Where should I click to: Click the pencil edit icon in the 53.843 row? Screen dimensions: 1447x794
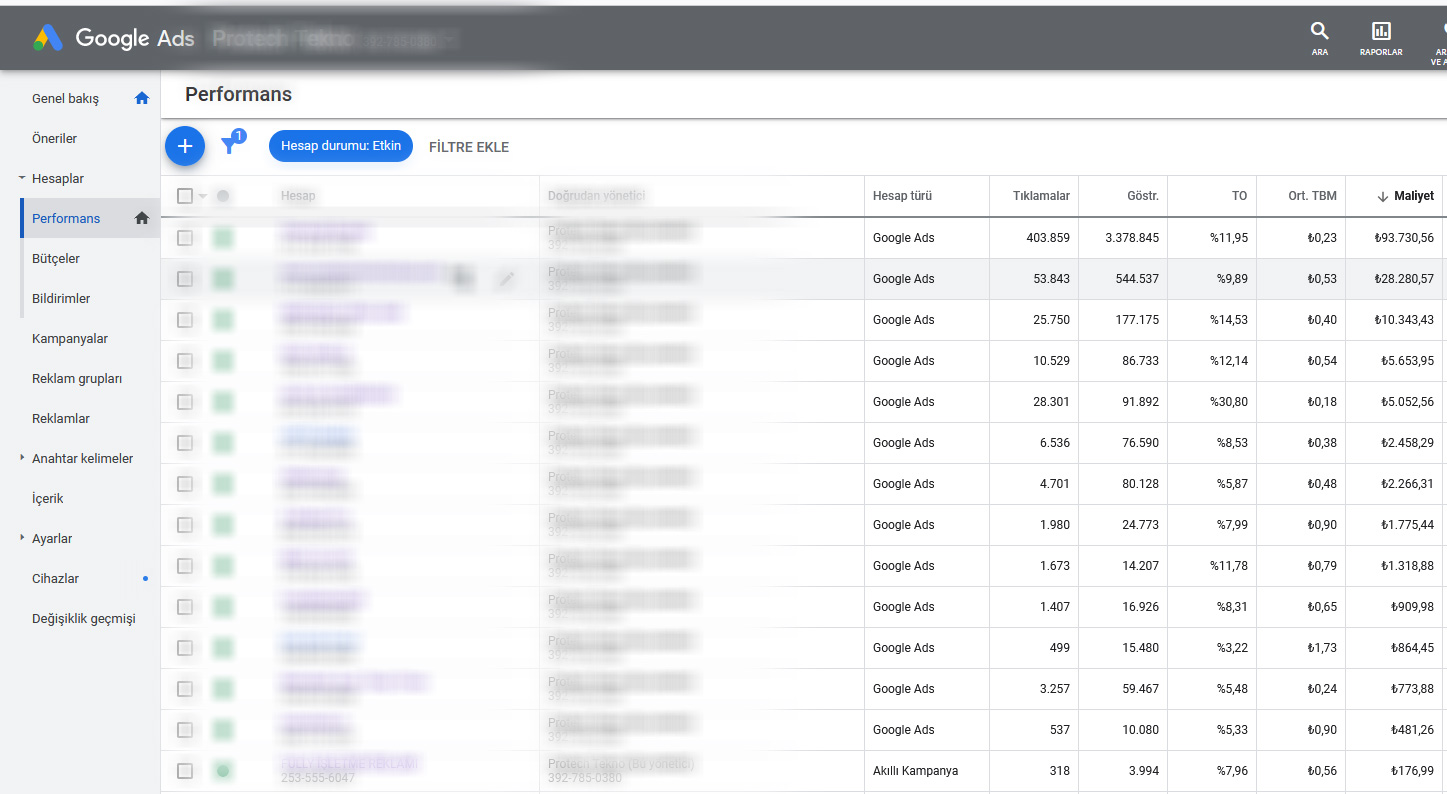tap(507, 279)
